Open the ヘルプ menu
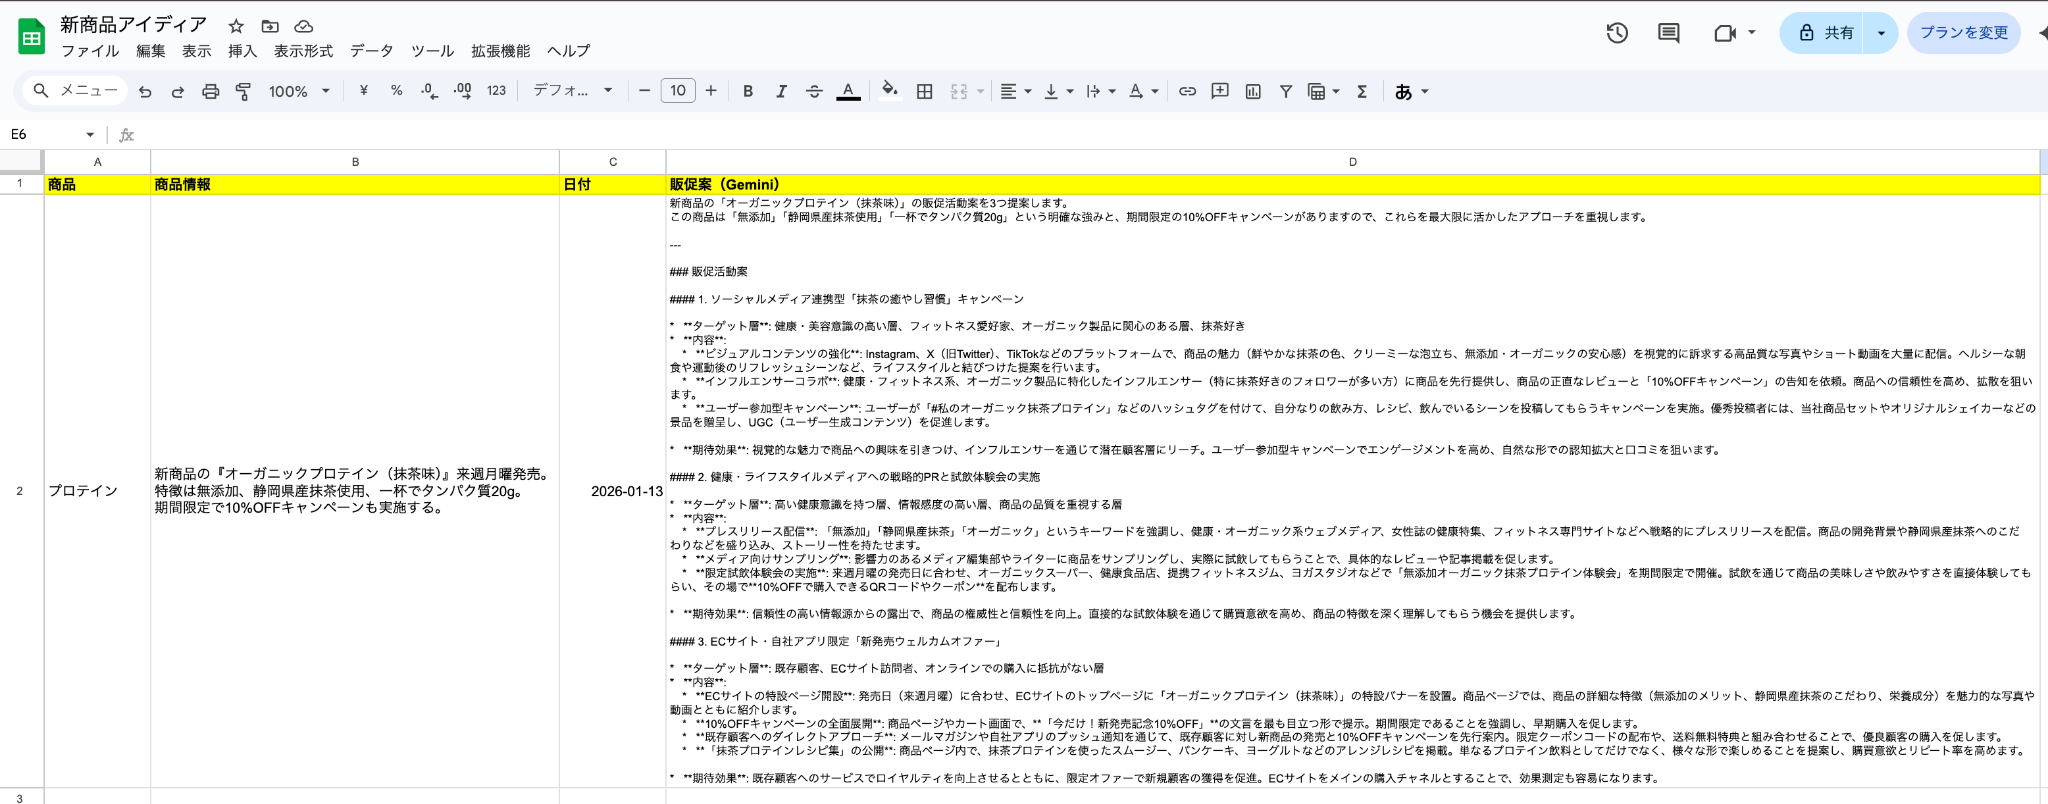The height and width of the screenshot is (804, 2048). click(x=568, y=51)
